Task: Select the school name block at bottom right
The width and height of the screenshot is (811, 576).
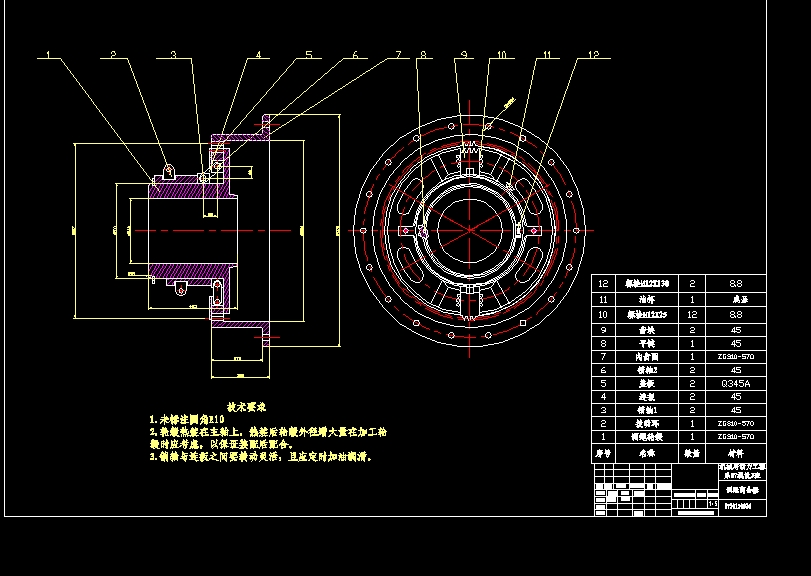Action: click(x=742, y=473)
